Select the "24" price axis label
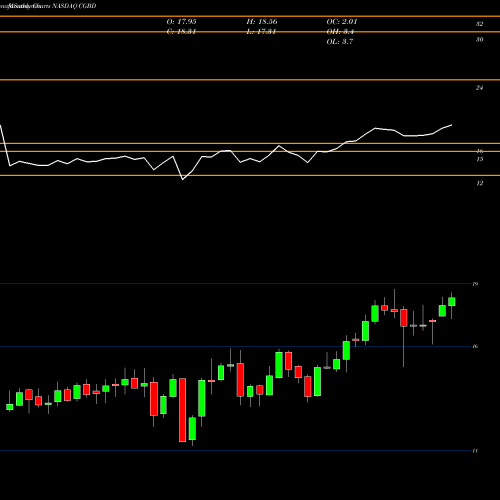This screenshot has height=500, width=500. point(479,88)
